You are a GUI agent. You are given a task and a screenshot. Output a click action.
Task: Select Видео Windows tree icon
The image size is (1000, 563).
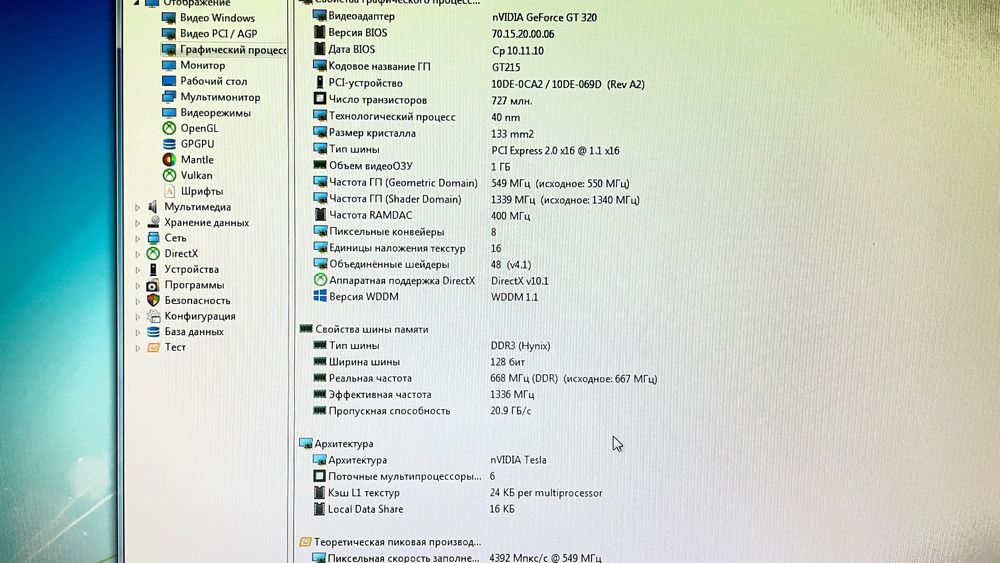coord(169,18)
